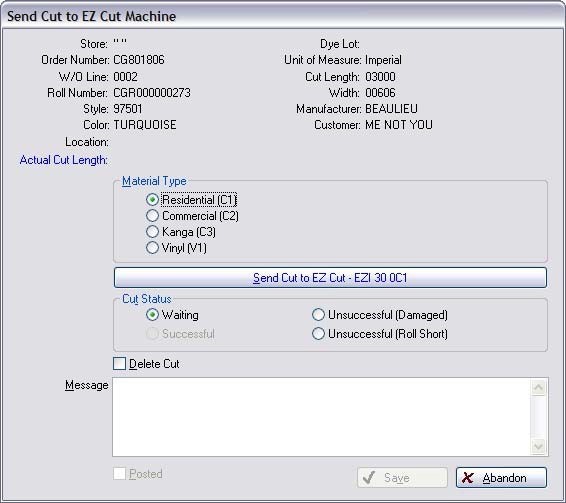Image resolution: width=566 pixels, height=503 pixels.
Task: Click the Message scrollbar up arrow
Action: (539, 388)
